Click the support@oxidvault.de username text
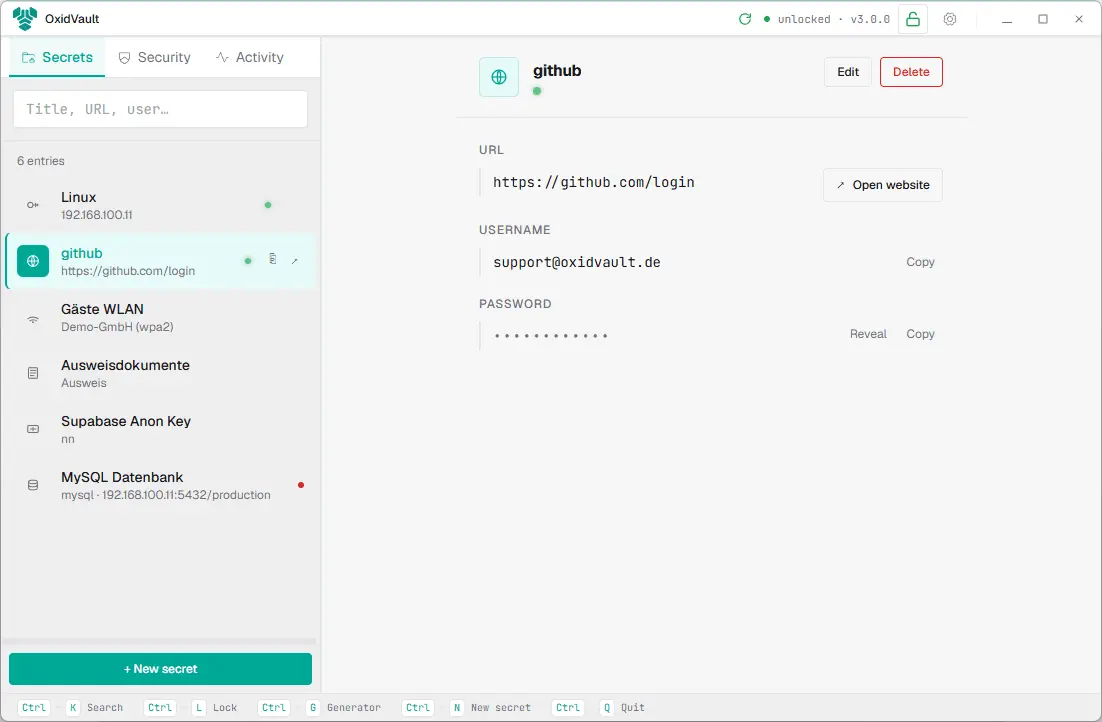The width and height of the screenshot is (1102, 722). click(577, 262)
